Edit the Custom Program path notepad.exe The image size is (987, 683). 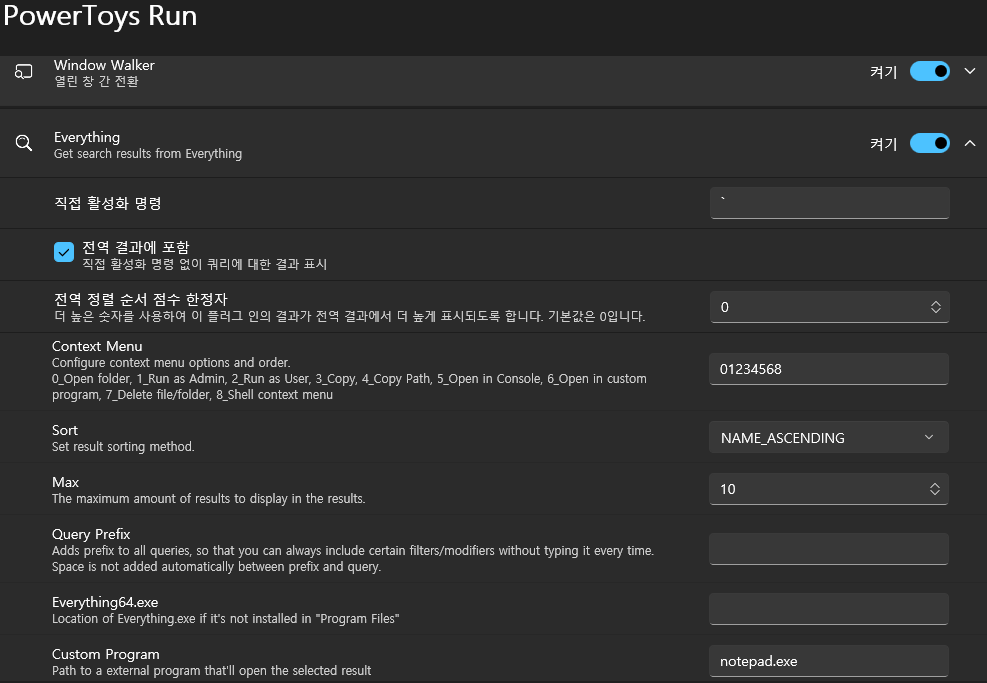(x=828, y=660)
